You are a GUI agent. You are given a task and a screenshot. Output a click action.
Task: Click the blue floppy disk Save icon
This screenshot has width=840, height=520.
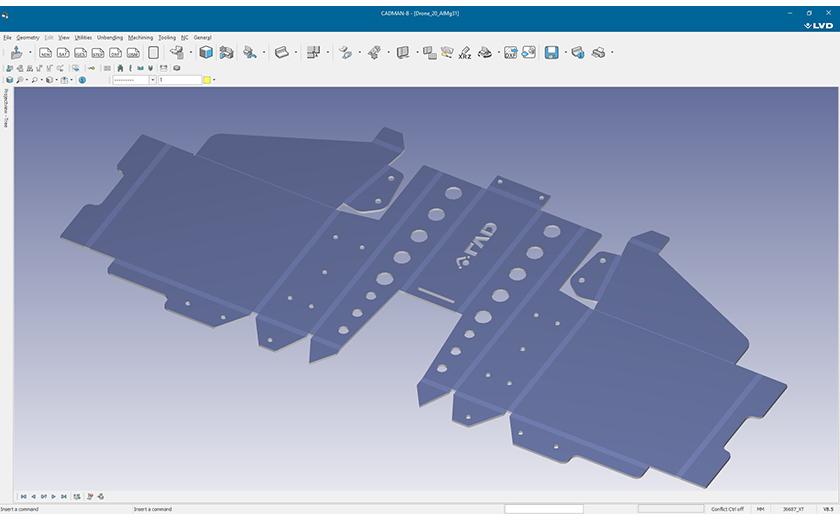[x=551, y=52]
